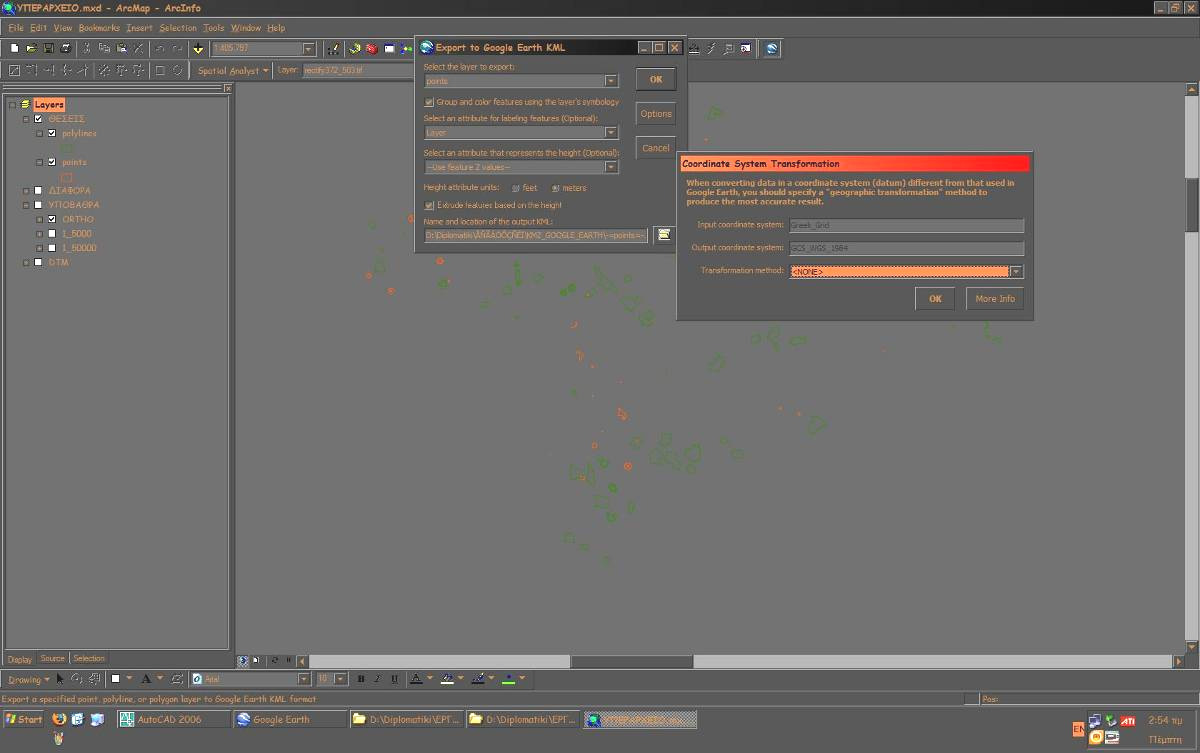
Task: Click OK in Export to Google Earth KML
Action: click(656, 79)
